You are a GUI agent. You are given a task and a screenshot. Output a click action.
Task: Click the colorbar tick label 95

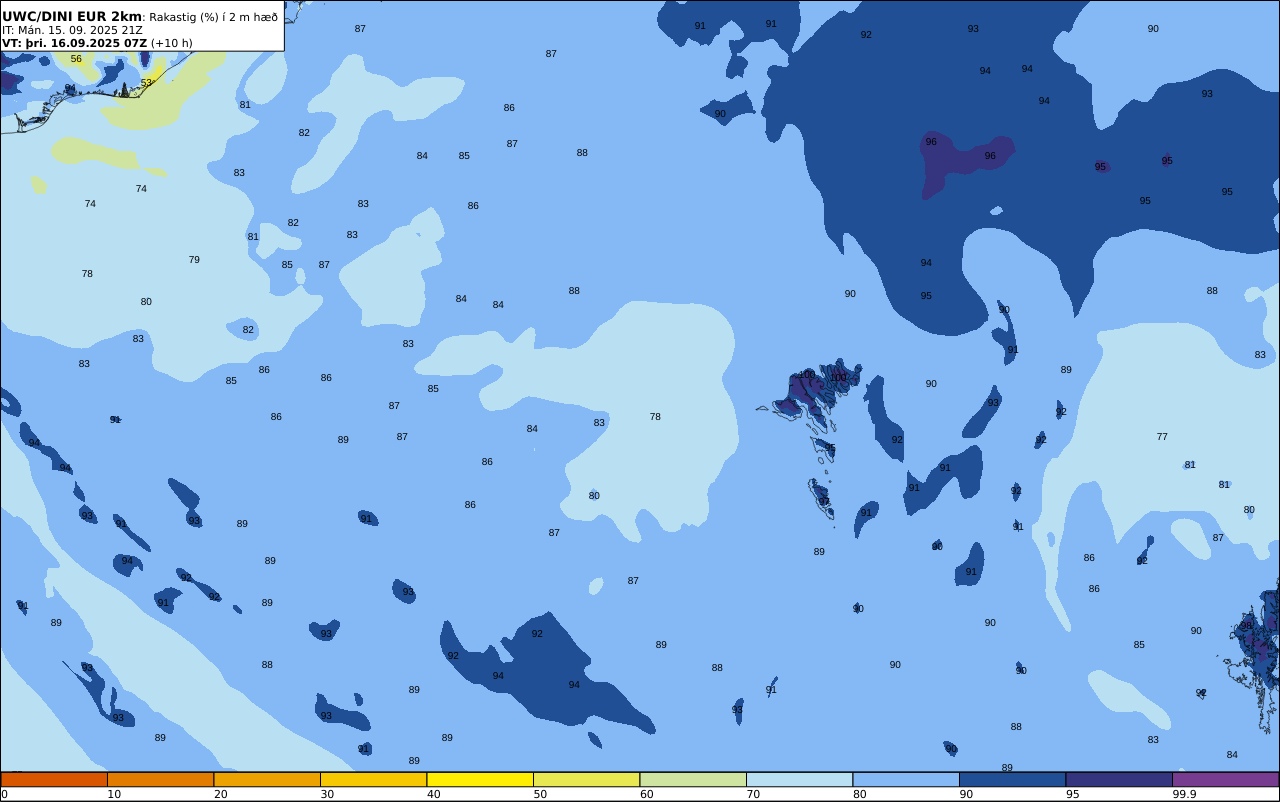(1072, 794)
